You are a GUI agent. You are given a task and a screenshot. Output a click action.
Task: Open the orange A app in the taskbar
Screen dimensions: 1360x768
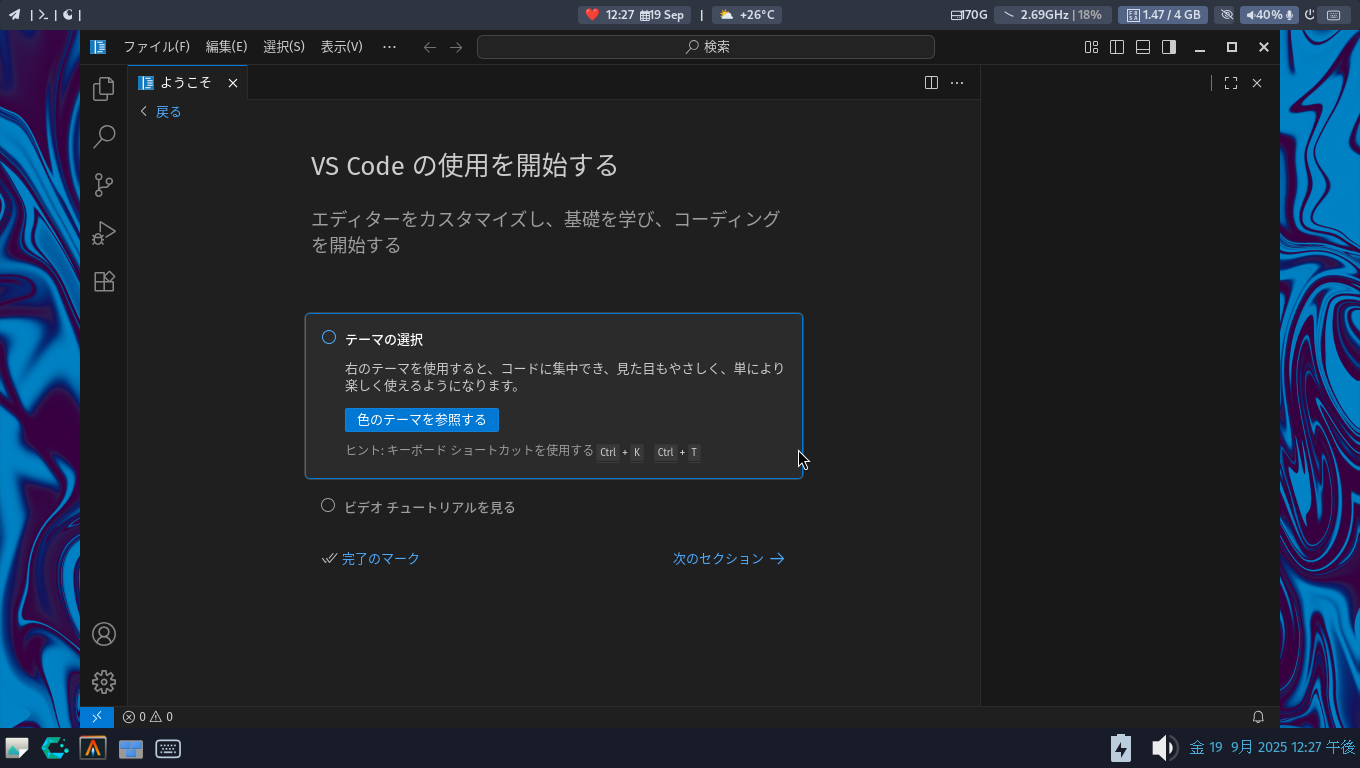pyautogui.click(x=93, y=748)
